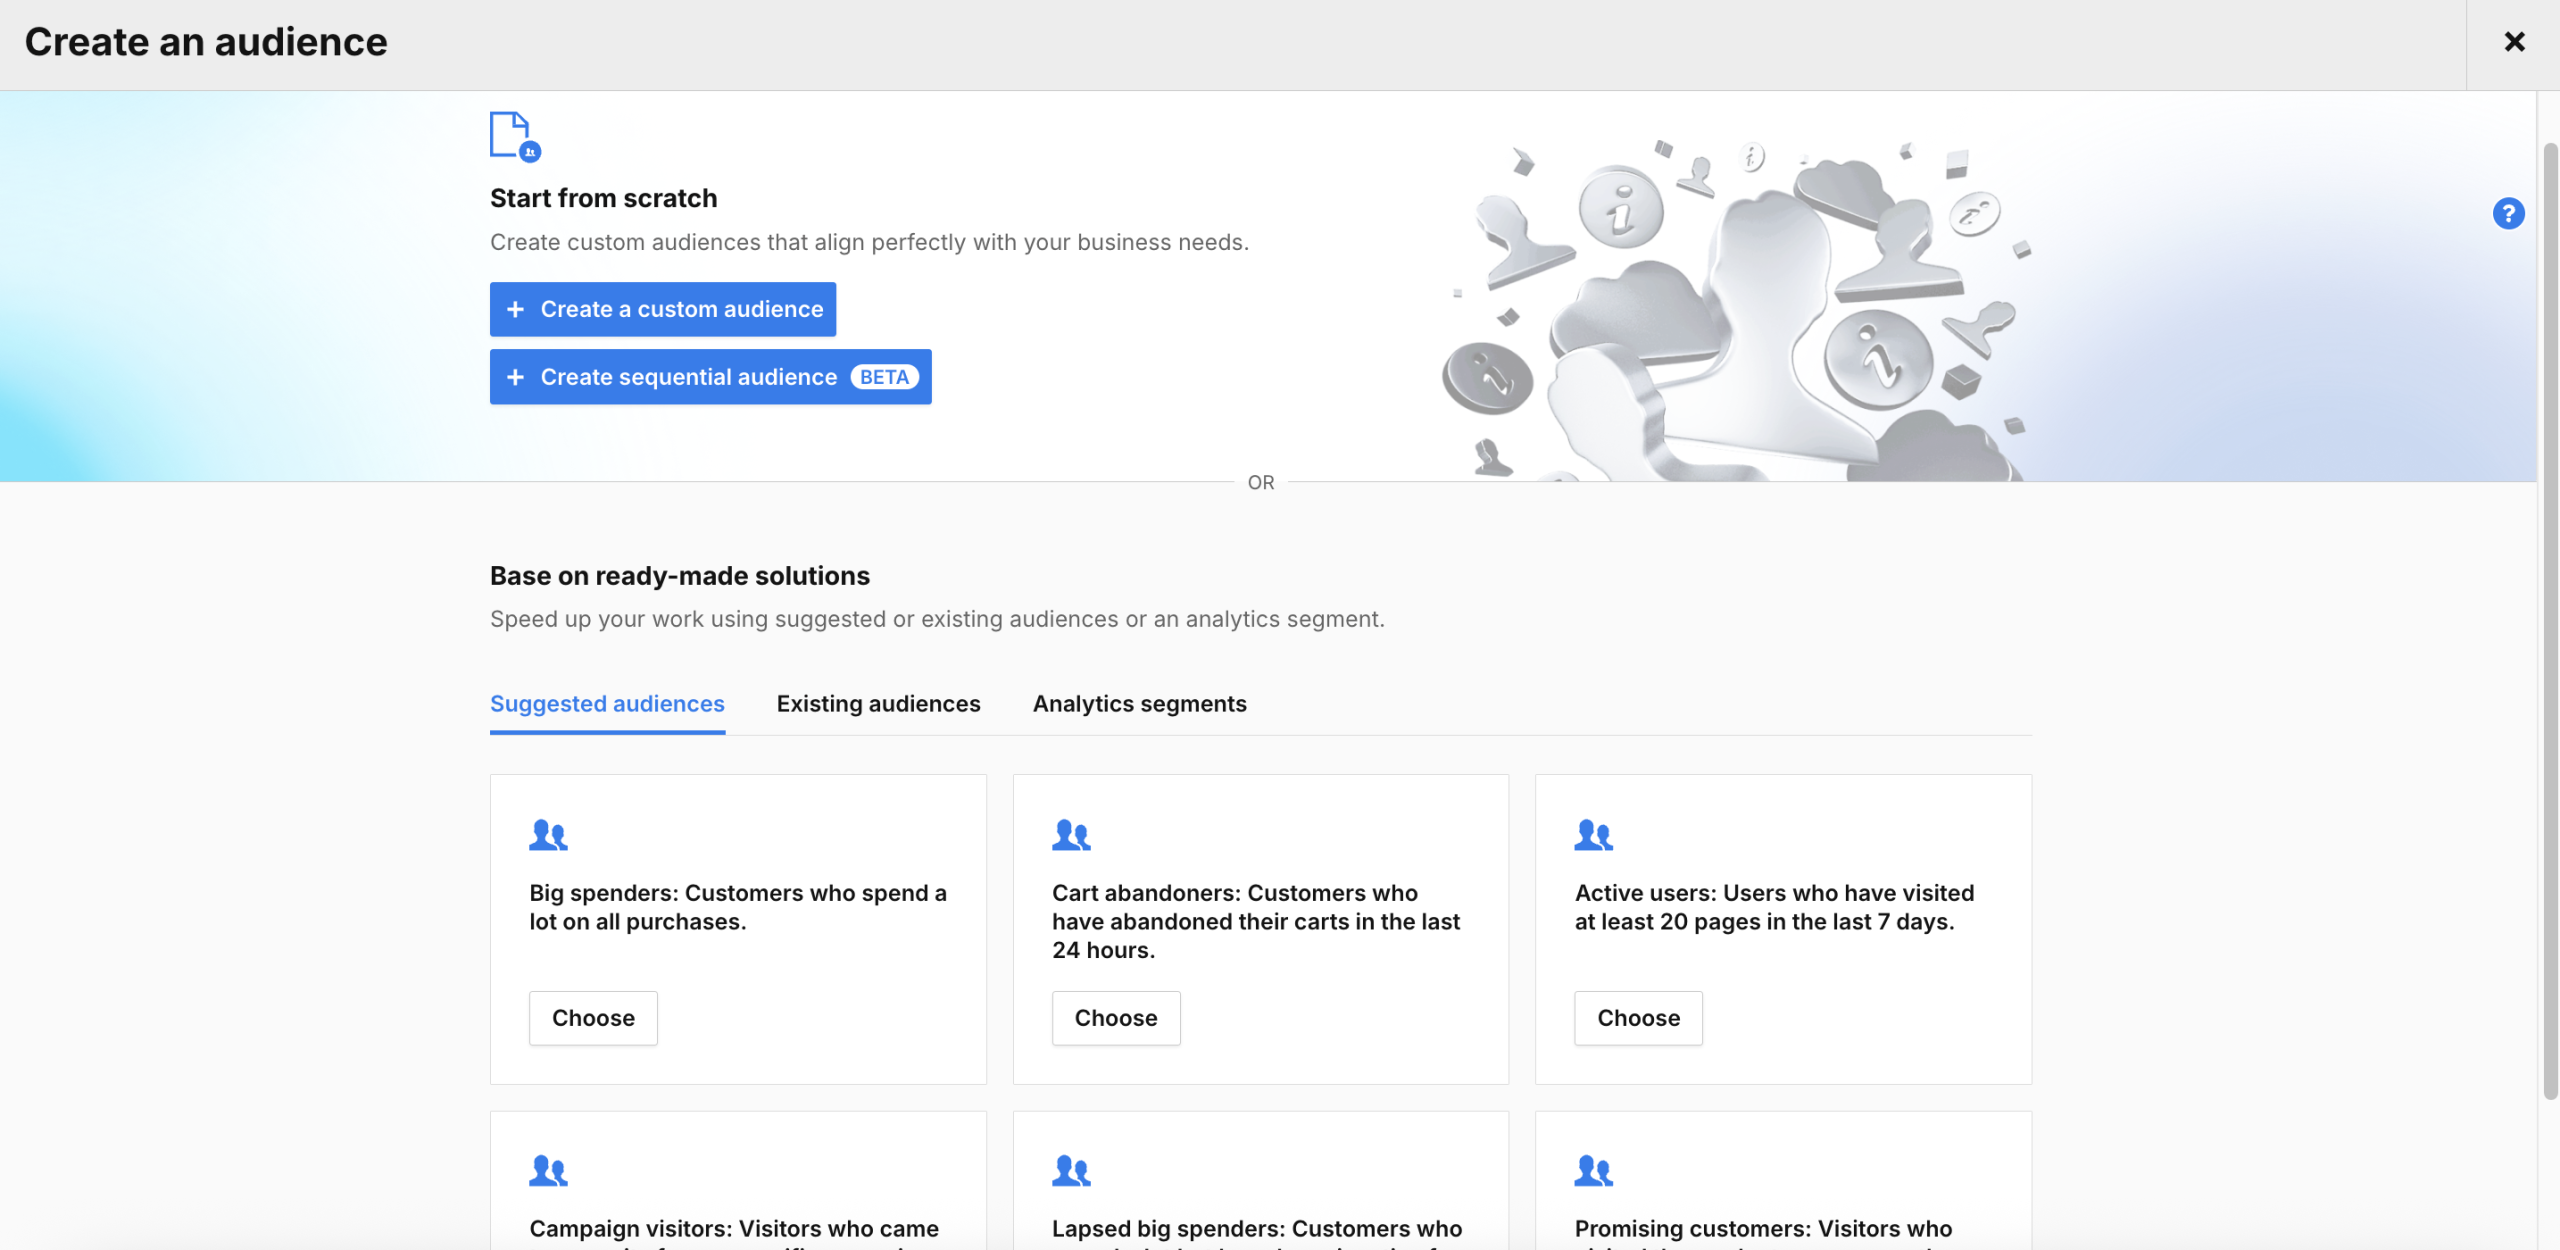
Task: Click the Campaign visitors audience icon
Action: click(x=549, y=1170)
